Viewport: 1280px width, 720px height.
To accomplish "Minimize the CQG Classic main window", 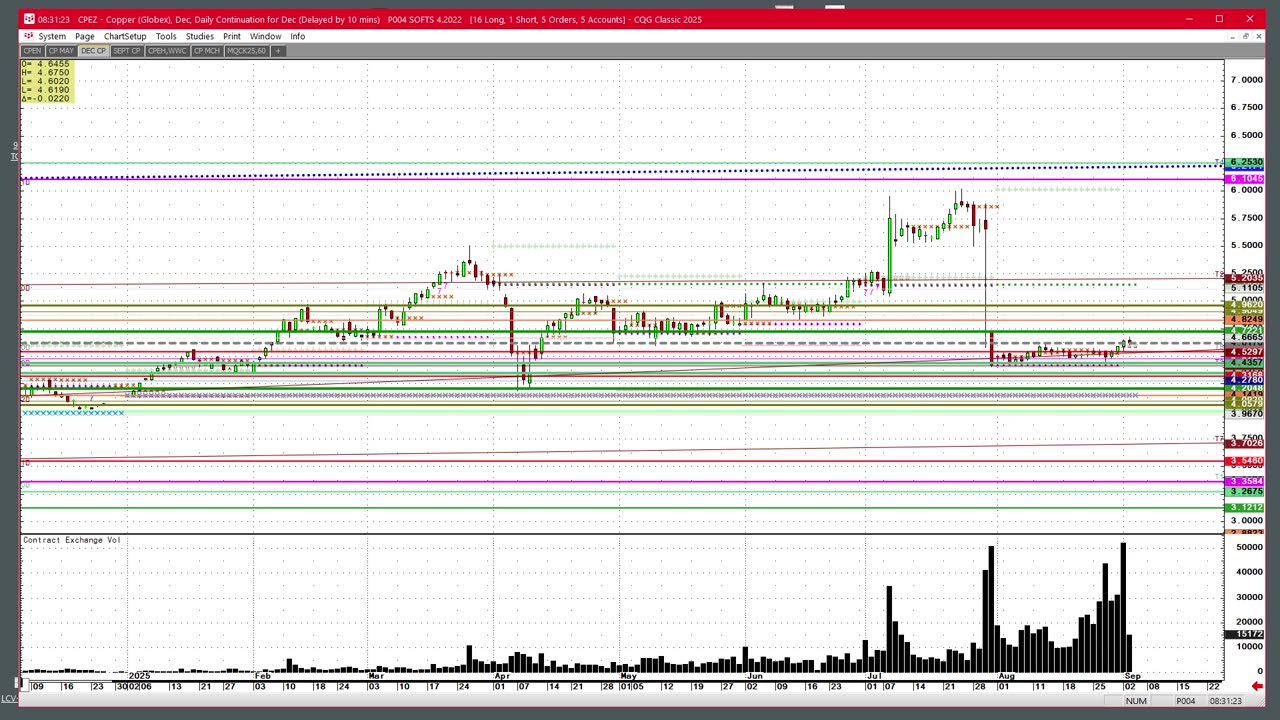I will tap(1189, 19).
